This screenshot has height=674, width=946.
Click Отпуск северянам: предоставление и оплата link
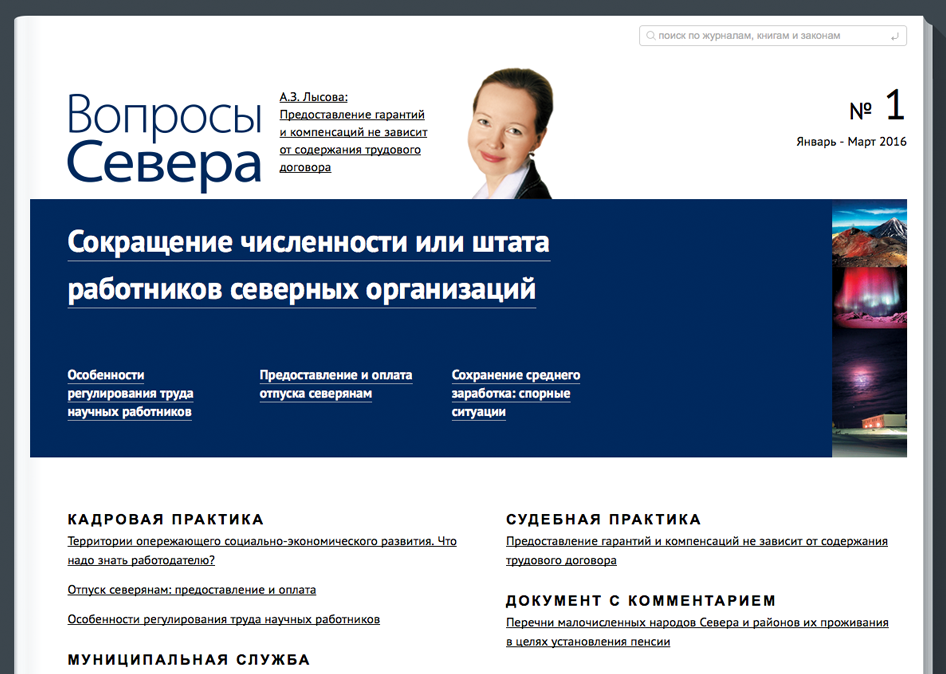(191, 590)
